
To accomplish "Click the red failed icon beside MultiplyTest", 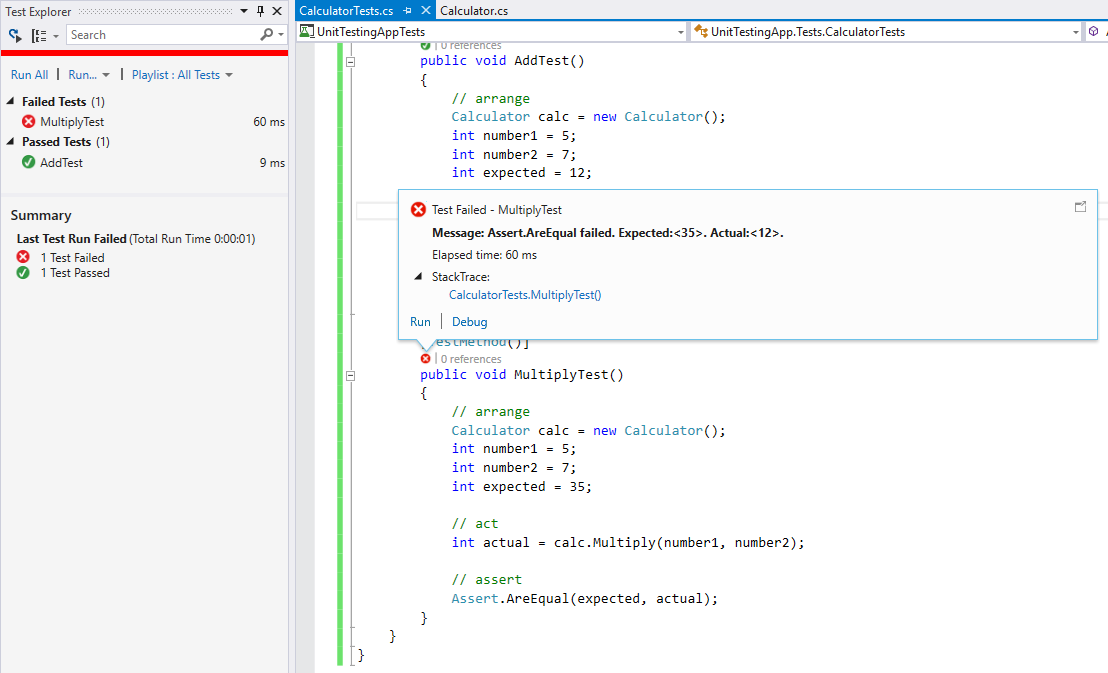I will click(x=28, y=122).
